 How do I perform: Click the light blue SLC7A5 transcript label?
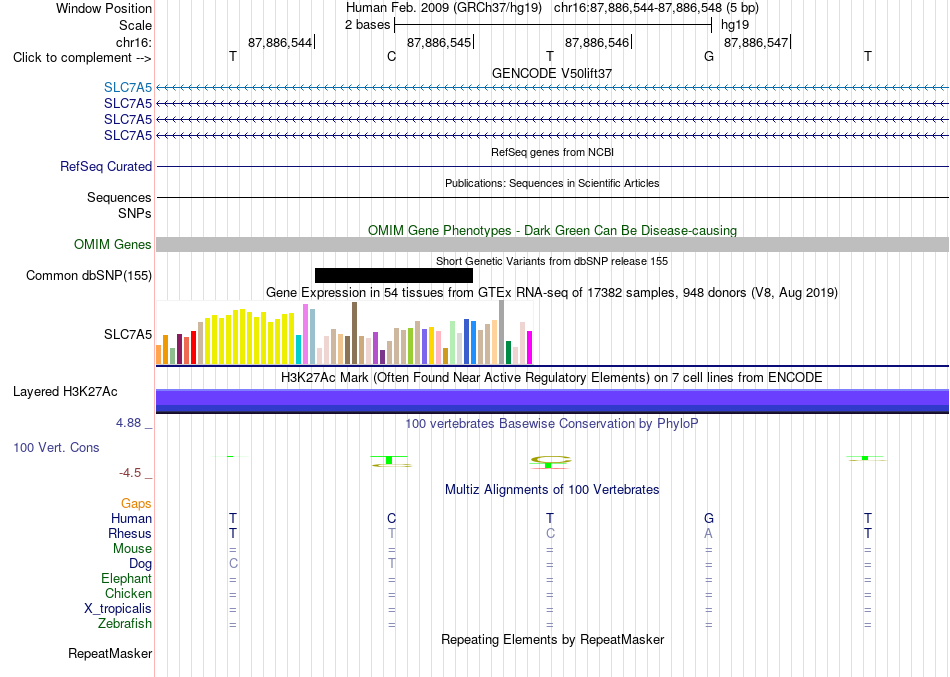click(x=128, y=87)
